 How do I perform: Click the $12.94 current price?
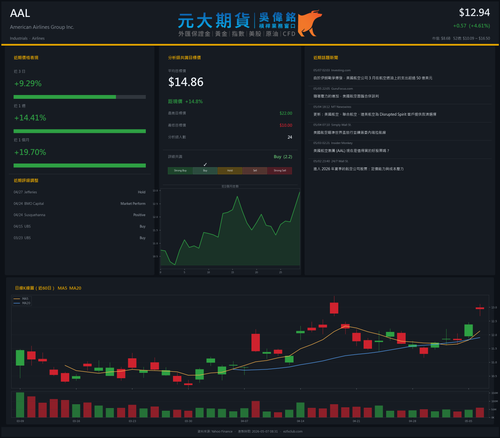(x=474, y=13)
